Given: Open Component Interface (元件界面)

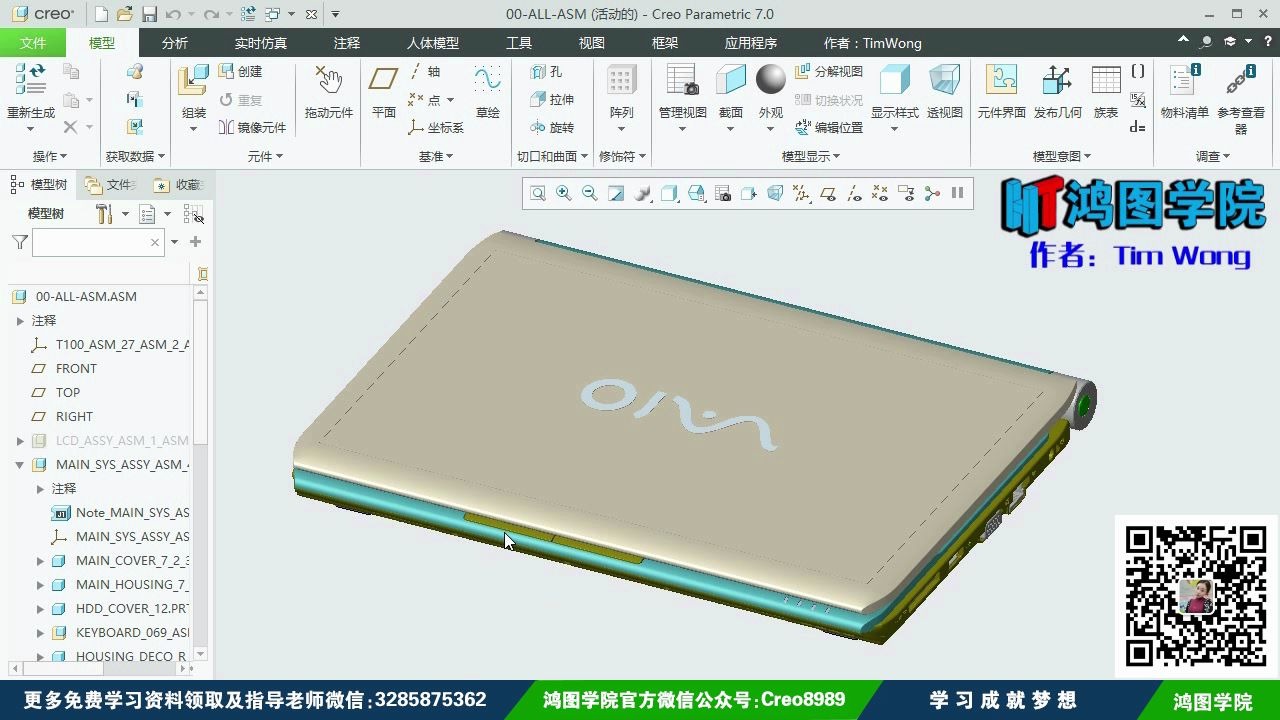Looking at the screenshot, I should (1001, 93).
